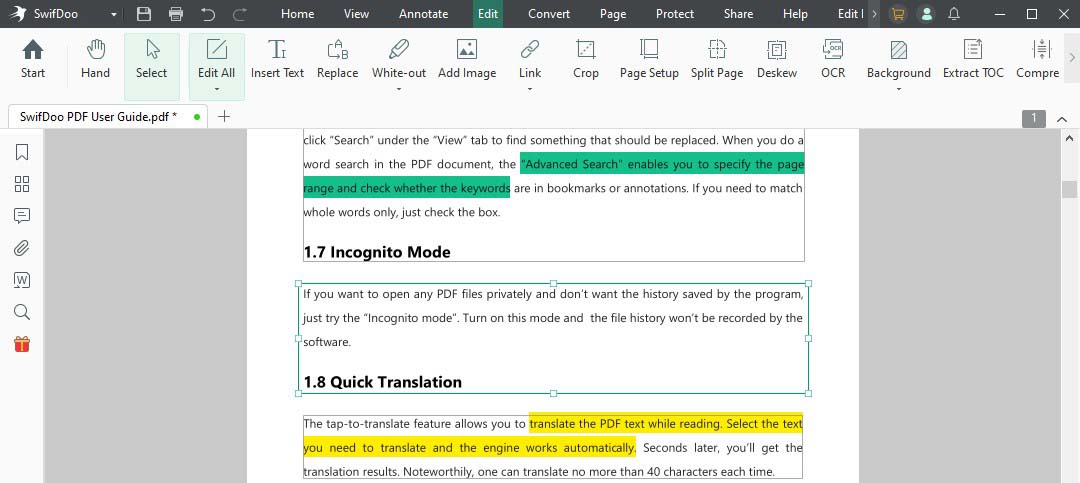Expand more toolbar tools arrow
Screen dimensions: 1080x483
[1072, 58]
